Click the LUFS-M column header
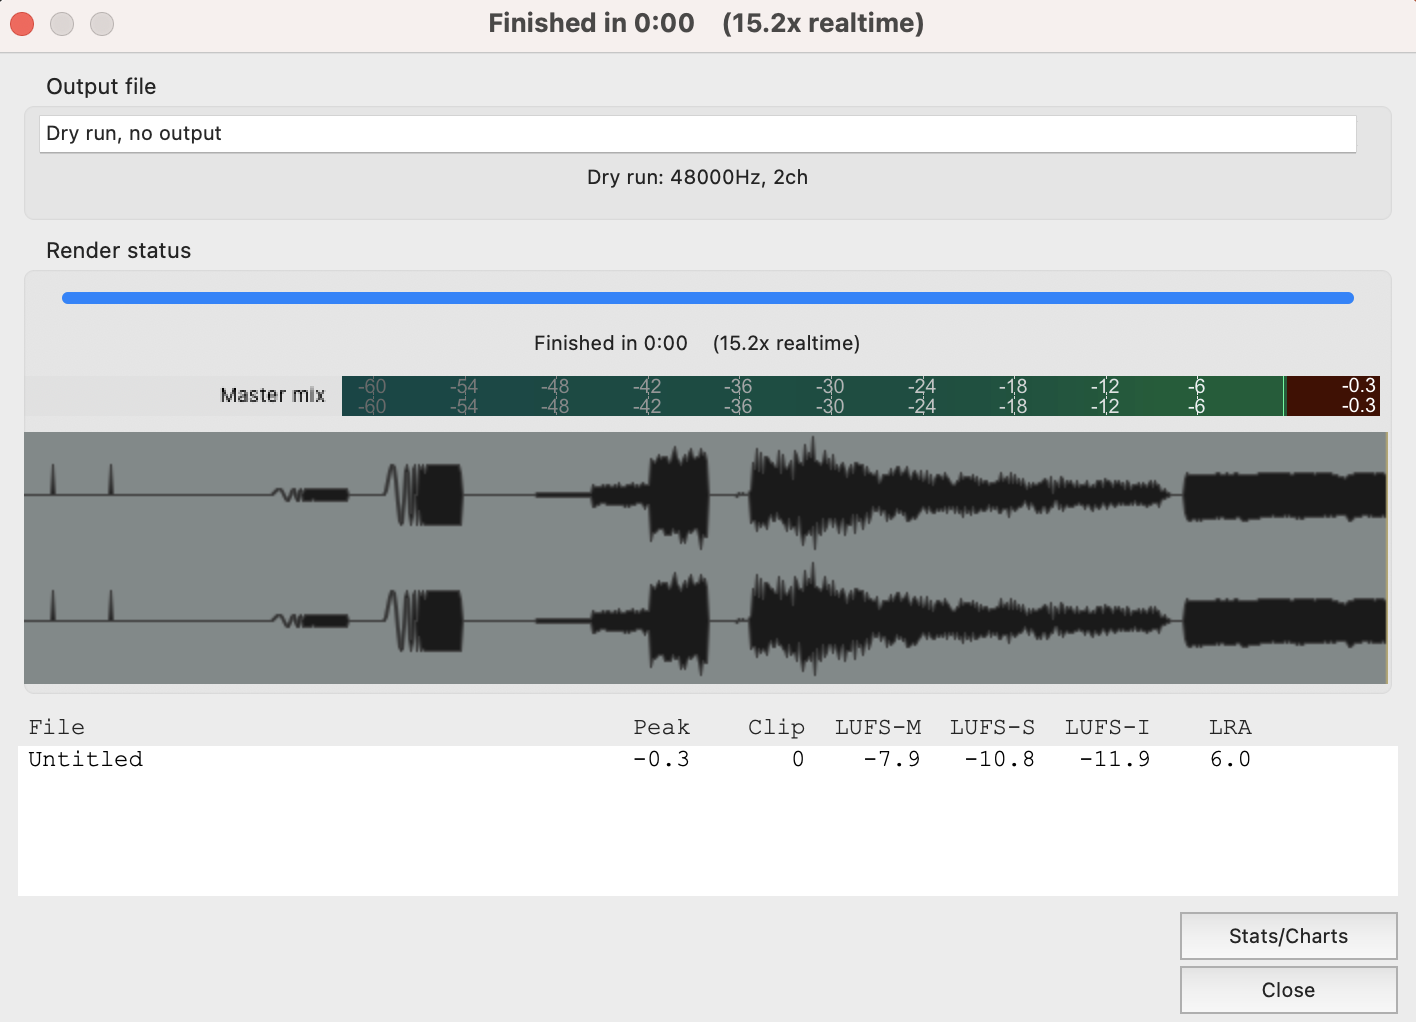The image size is (1416, 1022). [x=878, y=727]
